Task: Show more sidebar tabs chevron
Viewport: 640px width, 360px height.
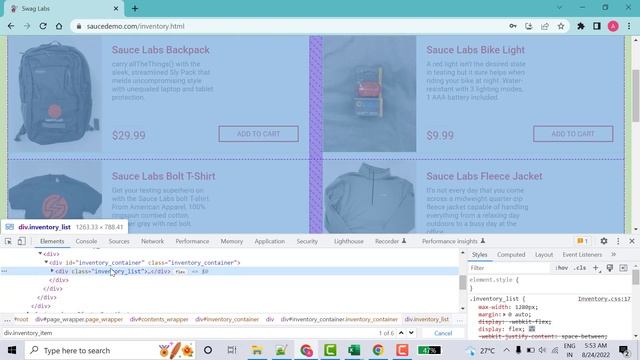Action: [613, 254]
